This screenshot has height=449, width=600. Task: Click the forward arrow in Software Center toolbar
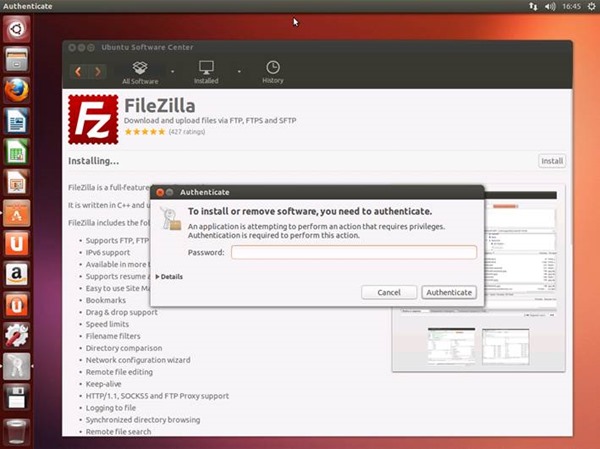[x=97, y=72]
